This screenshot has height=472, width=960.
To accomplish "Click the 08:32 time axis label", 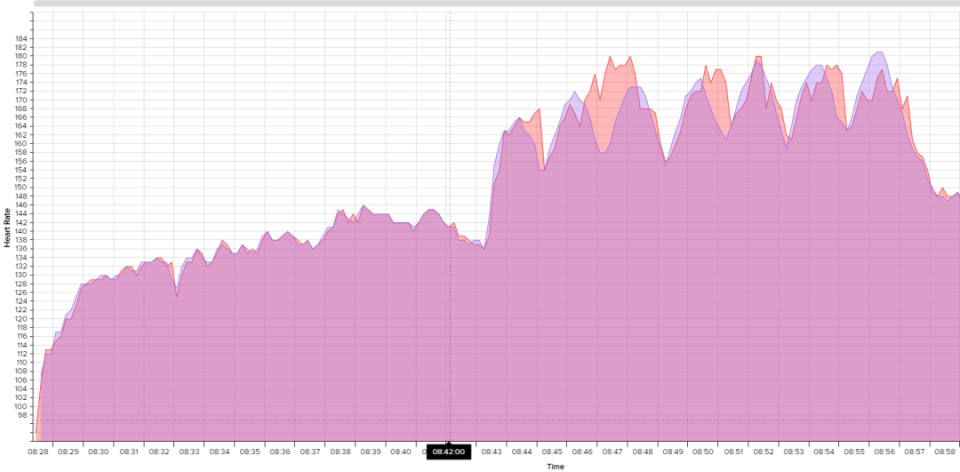I will (x=159, y=451).
